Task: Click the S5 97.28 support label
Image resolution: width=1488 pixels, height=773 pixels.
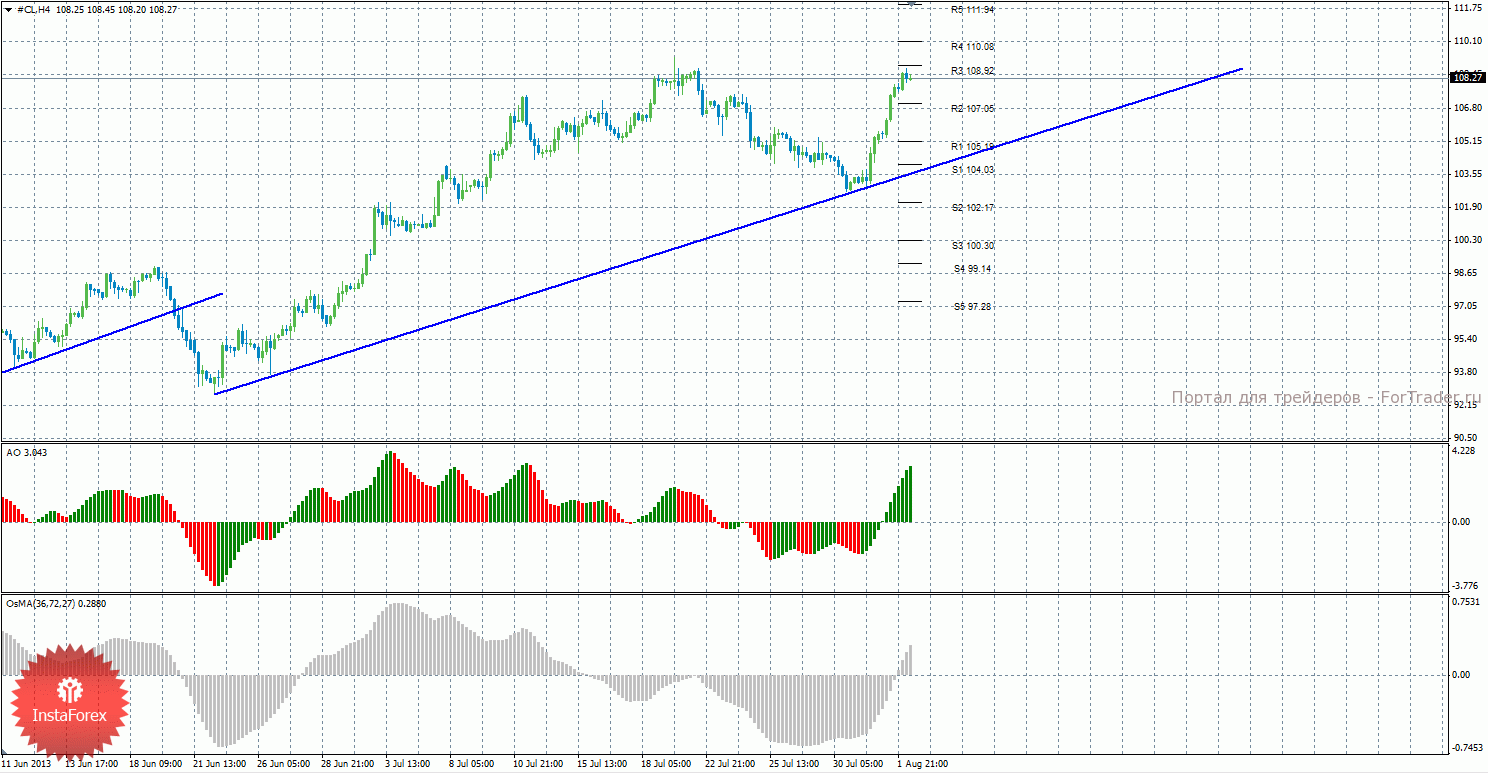Action: click(972, 307)
